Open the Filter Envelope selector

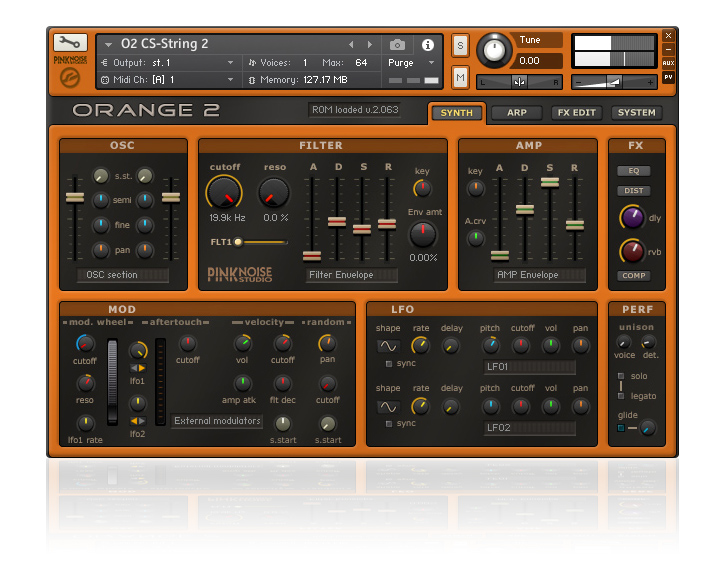[x=352, y=275]
